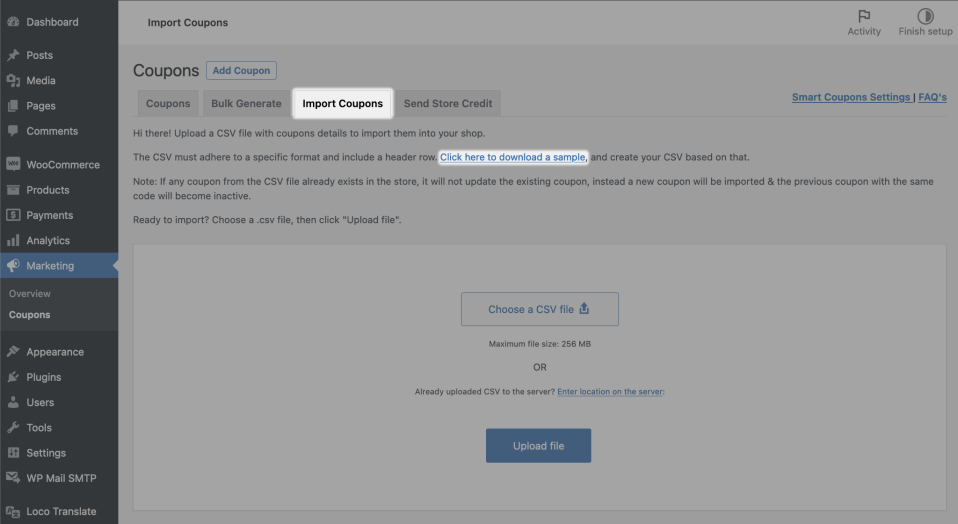Click the Settings sliders icon
This screenshot has height=524, width=958.
point(13,453)
